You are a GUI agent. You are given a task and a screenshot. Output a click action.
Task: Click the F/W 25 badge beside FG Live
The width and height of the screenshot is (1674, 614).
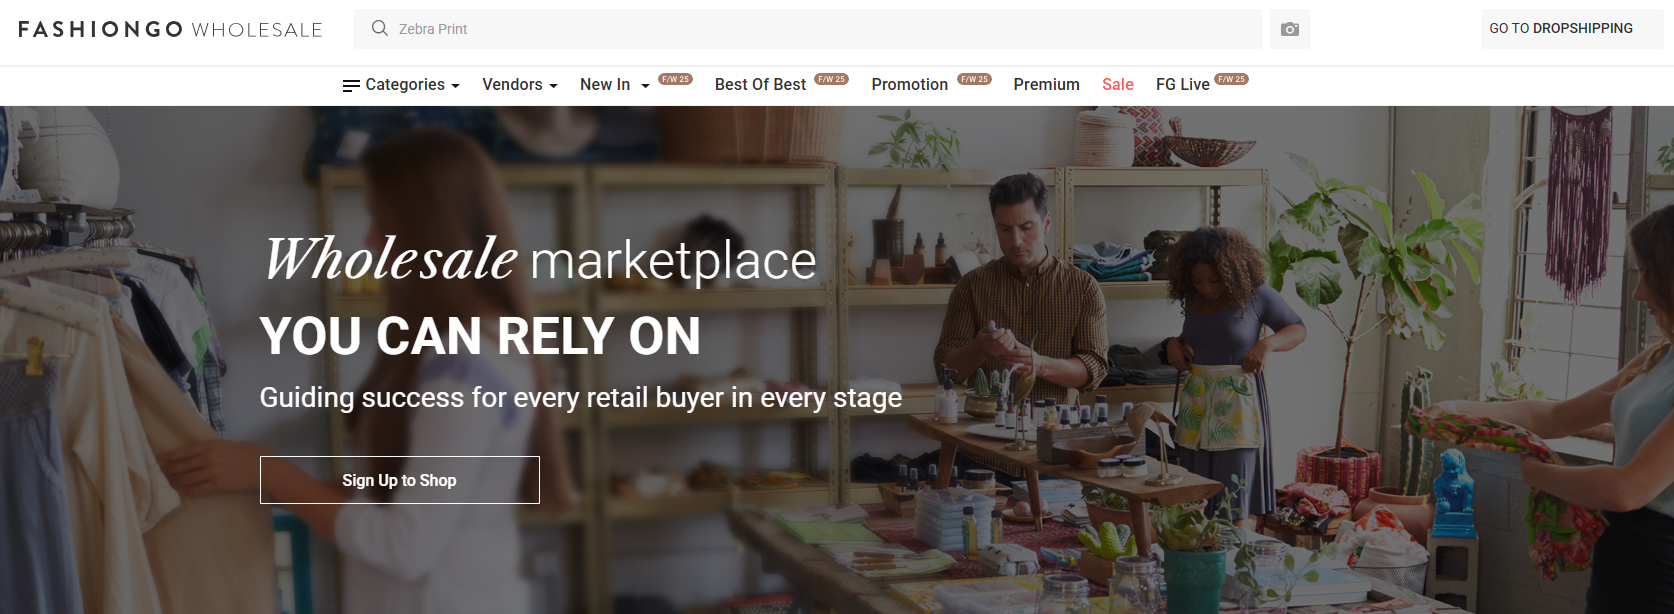1231,79
